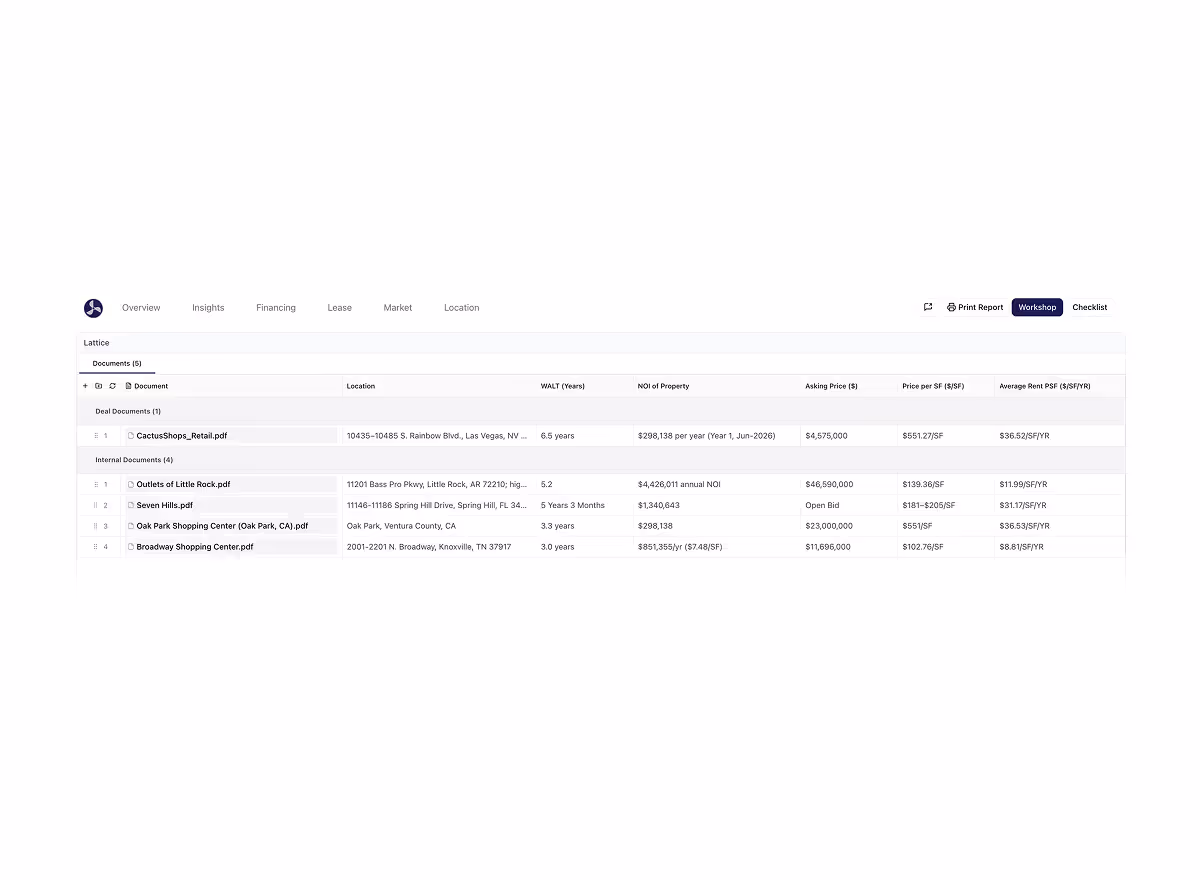1200x880 pixels.
Task: Click the 5 Years 3 Months WALT cell
Action: pos(585,505)
